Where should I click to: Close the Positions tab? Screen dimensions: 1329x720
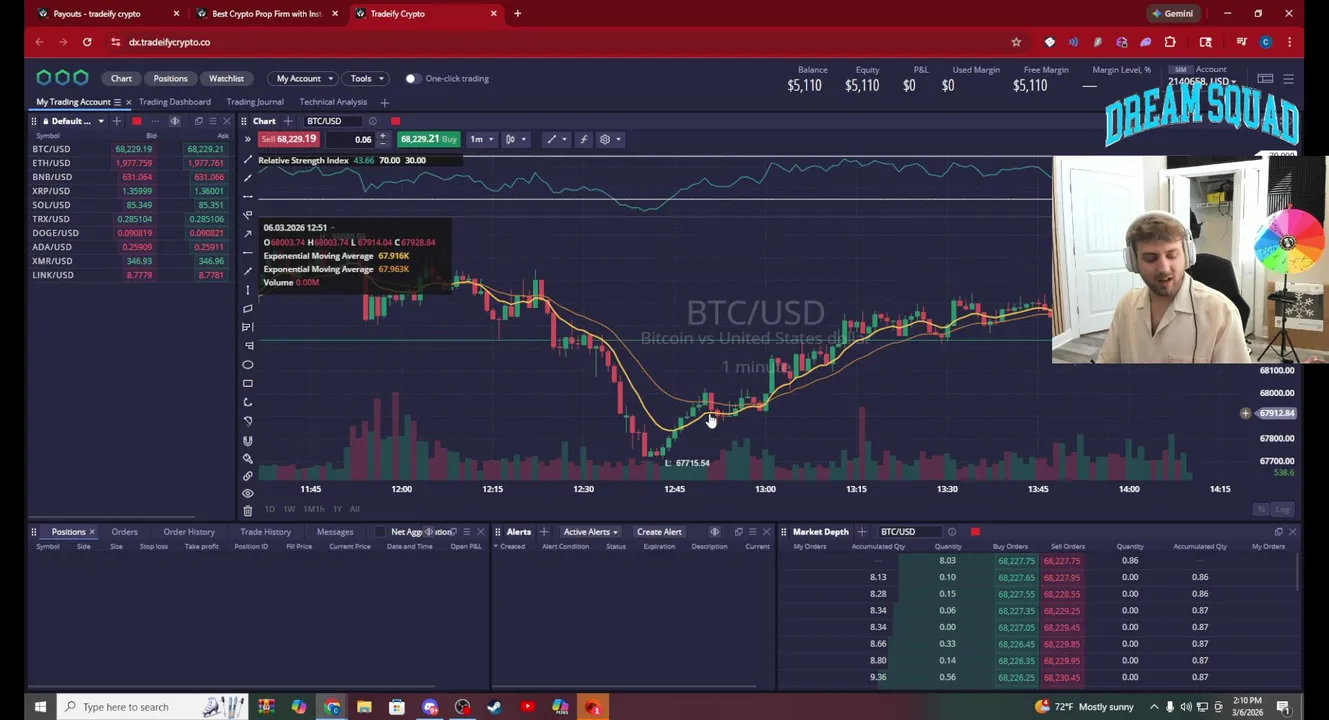(92, 532)
